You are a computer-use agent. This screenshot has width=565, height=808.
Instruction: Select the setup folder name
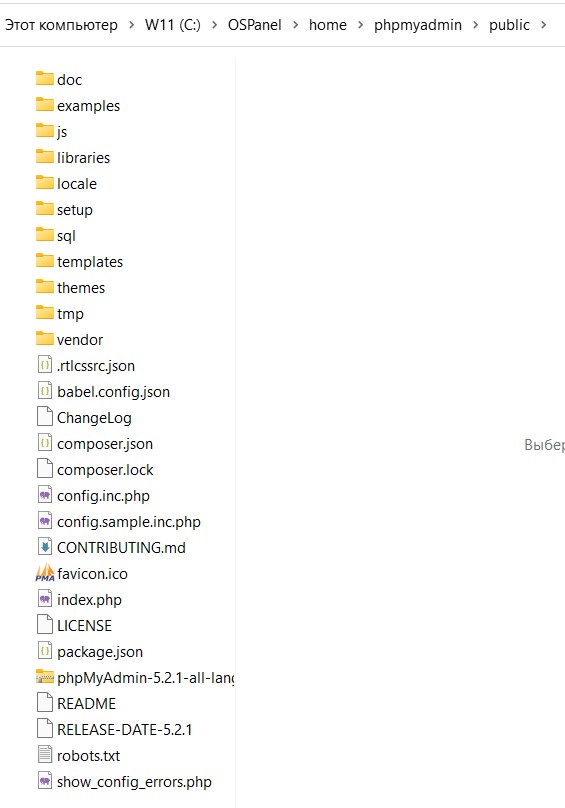[75, 210]
